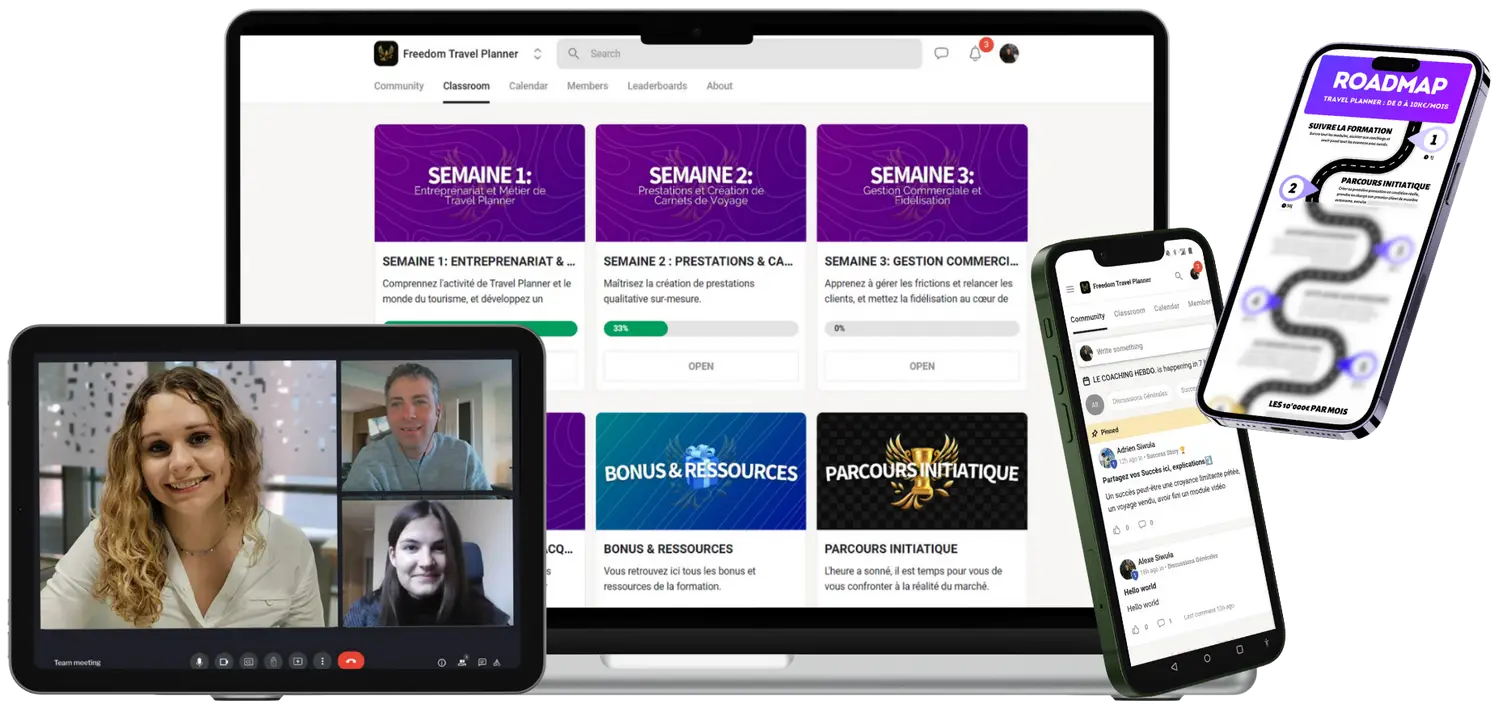Click the Search field in laptop header
This screenshot has height=709, width=1500.
click(740, 54)
